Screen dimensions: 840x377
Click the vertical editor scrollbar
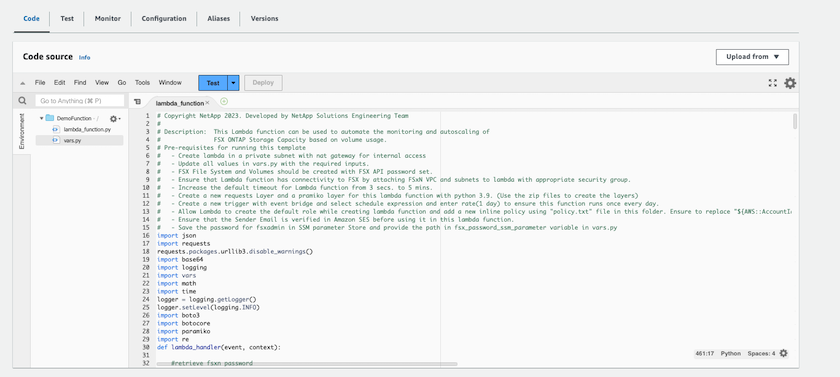795,121
